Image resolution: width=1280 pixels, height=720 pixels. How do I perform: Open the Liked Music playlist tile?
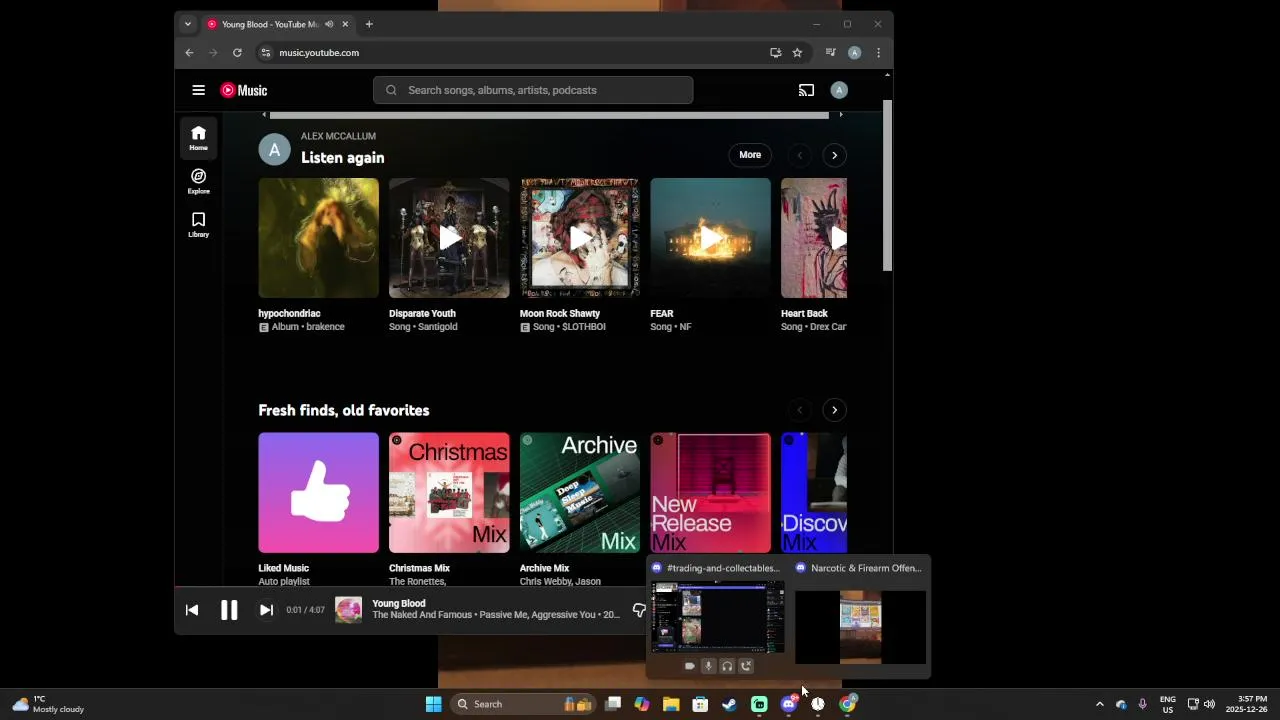click(x=319, y=493)
